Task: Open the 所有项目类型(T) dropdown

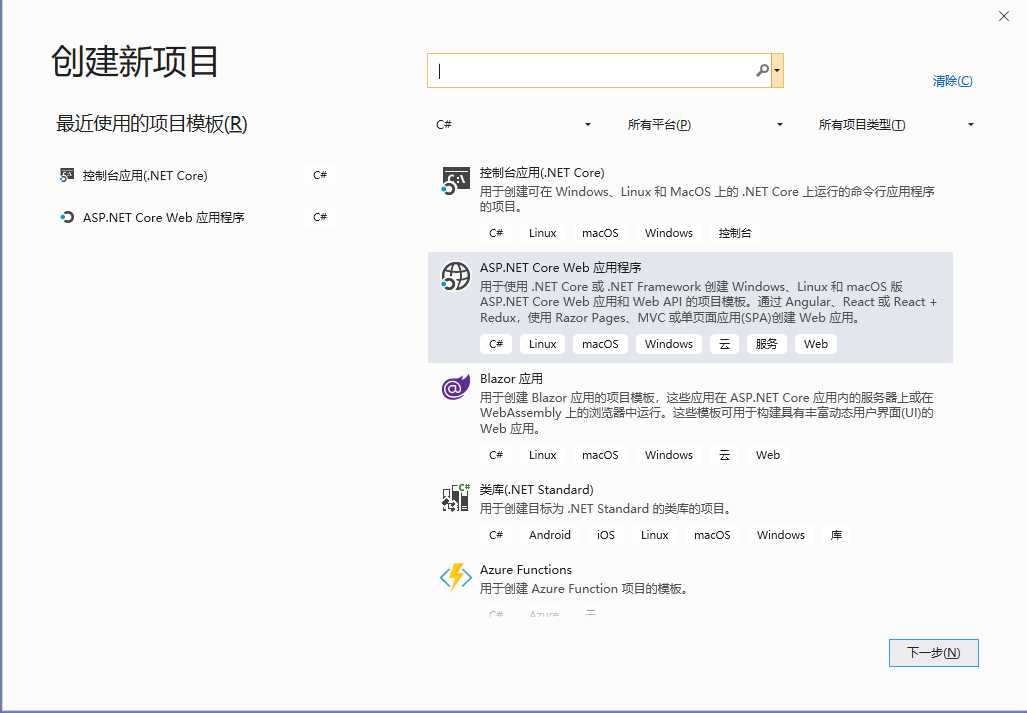Action: pyautogui.click(x=896, y=124)
